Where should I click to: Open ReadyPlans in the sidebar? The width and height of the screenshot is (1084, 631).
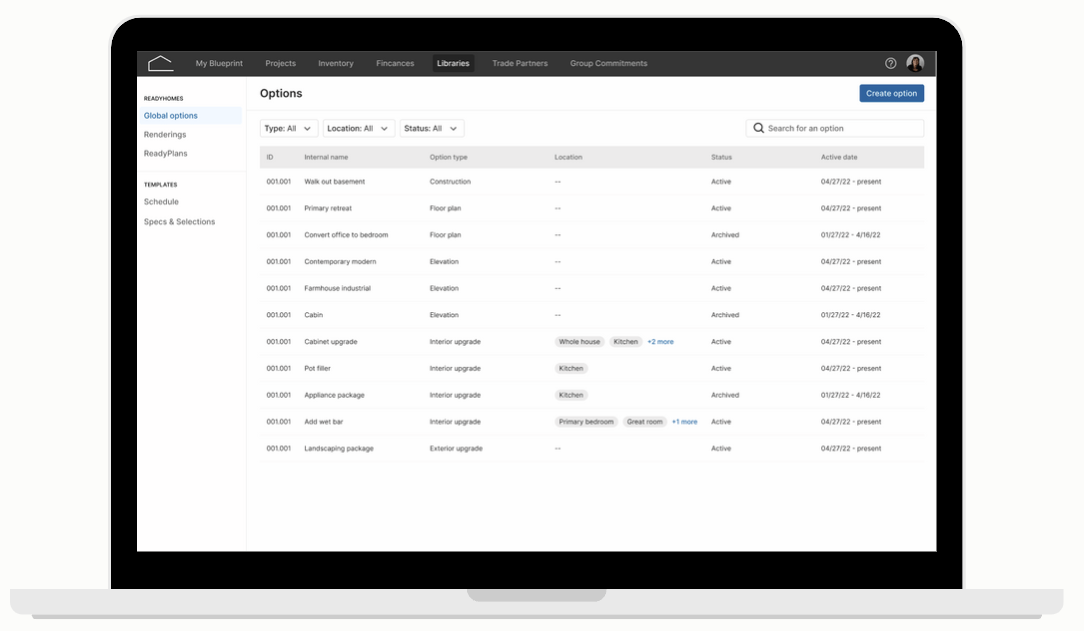tap(166, 153)
